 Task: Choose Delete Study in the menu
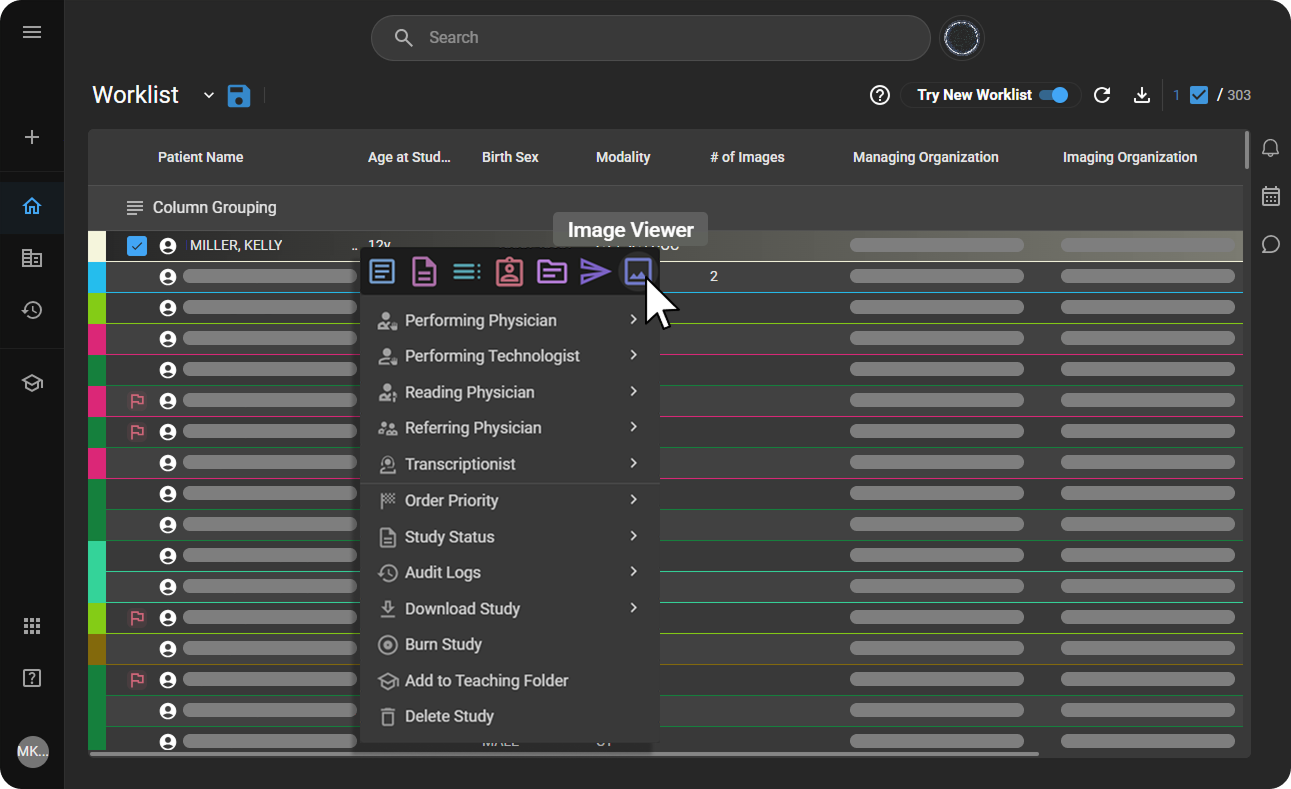coord(449,717)
